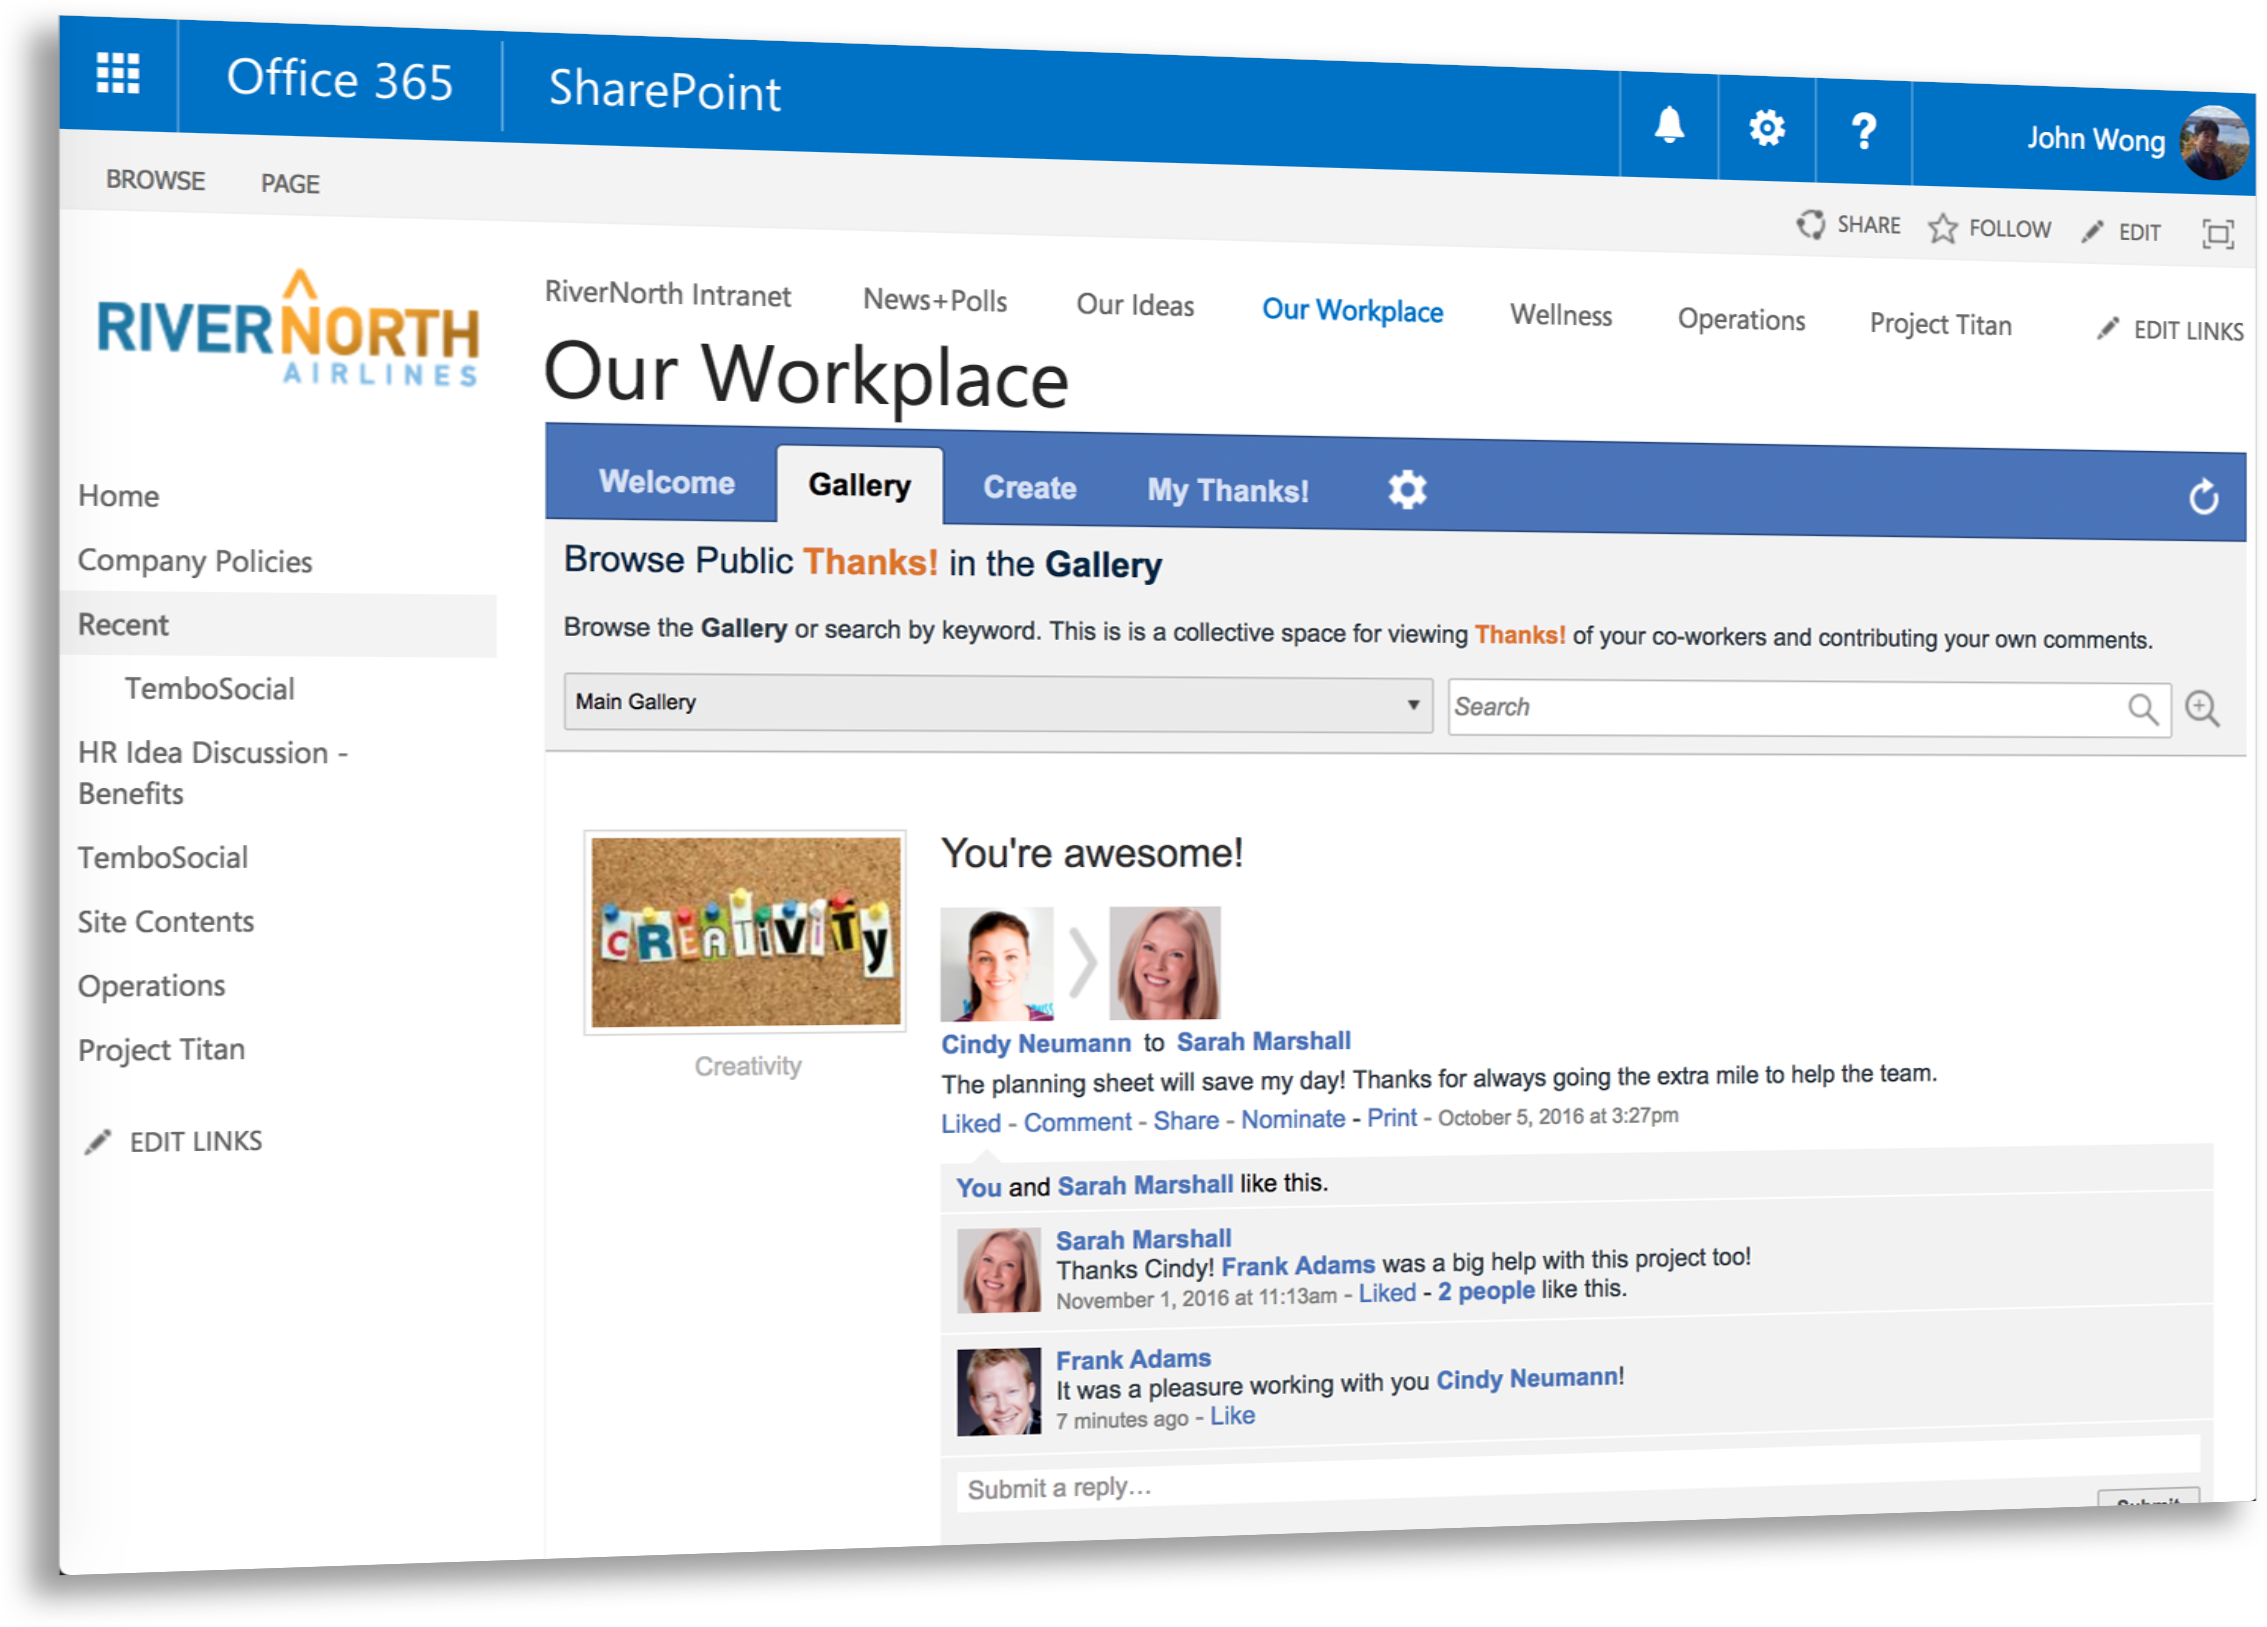Select the Gallery tab
Screen dimensions: 2267x1627
coord(859,485)
